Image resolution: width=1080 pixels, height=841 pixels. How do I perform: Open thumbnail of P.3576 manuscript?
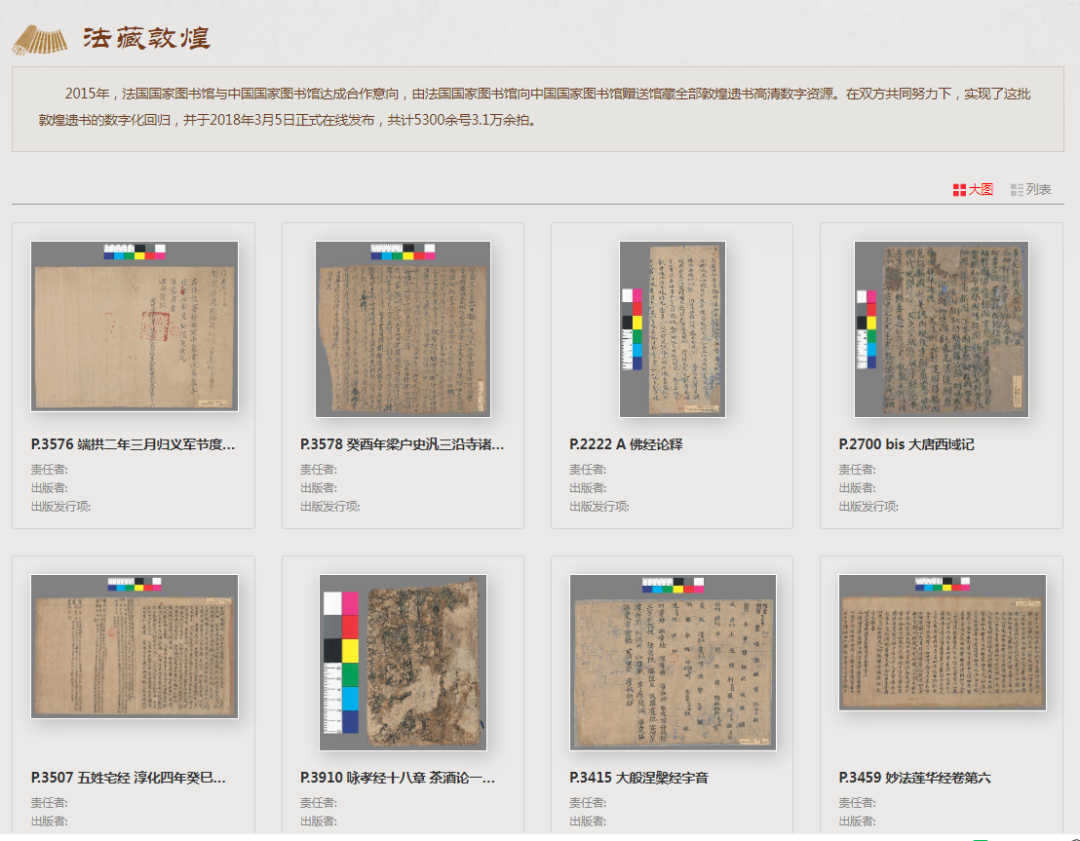click(x=134, y=326)
